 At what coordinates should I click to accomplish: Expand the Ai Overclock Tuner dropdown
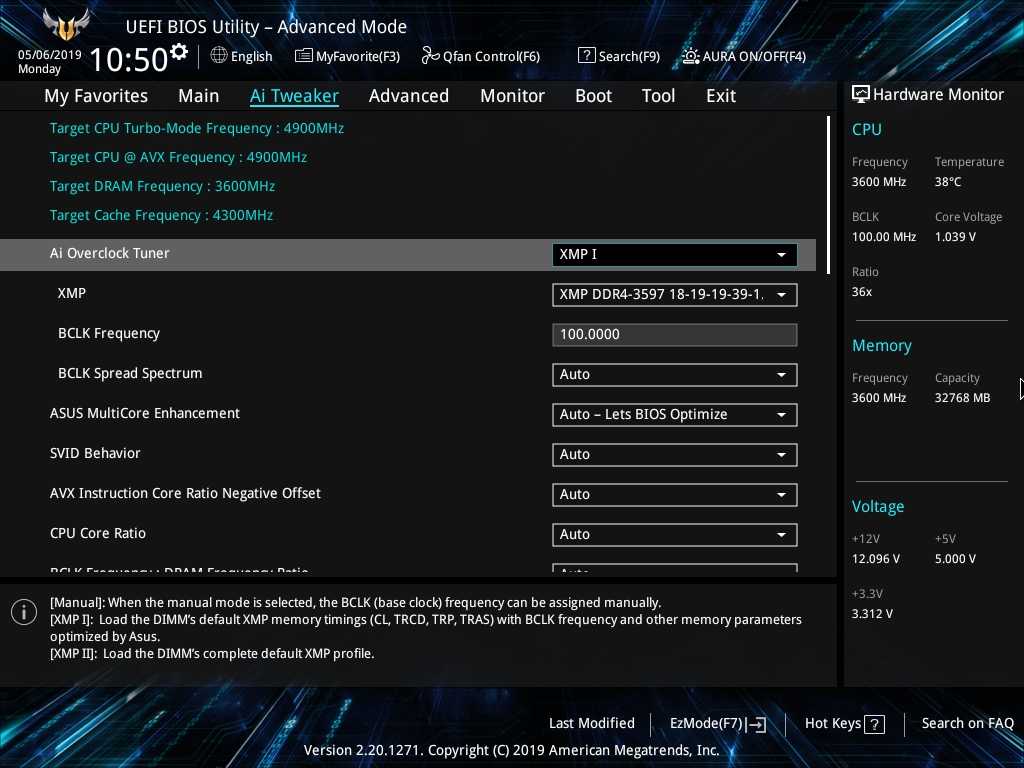tap(781, 255)
